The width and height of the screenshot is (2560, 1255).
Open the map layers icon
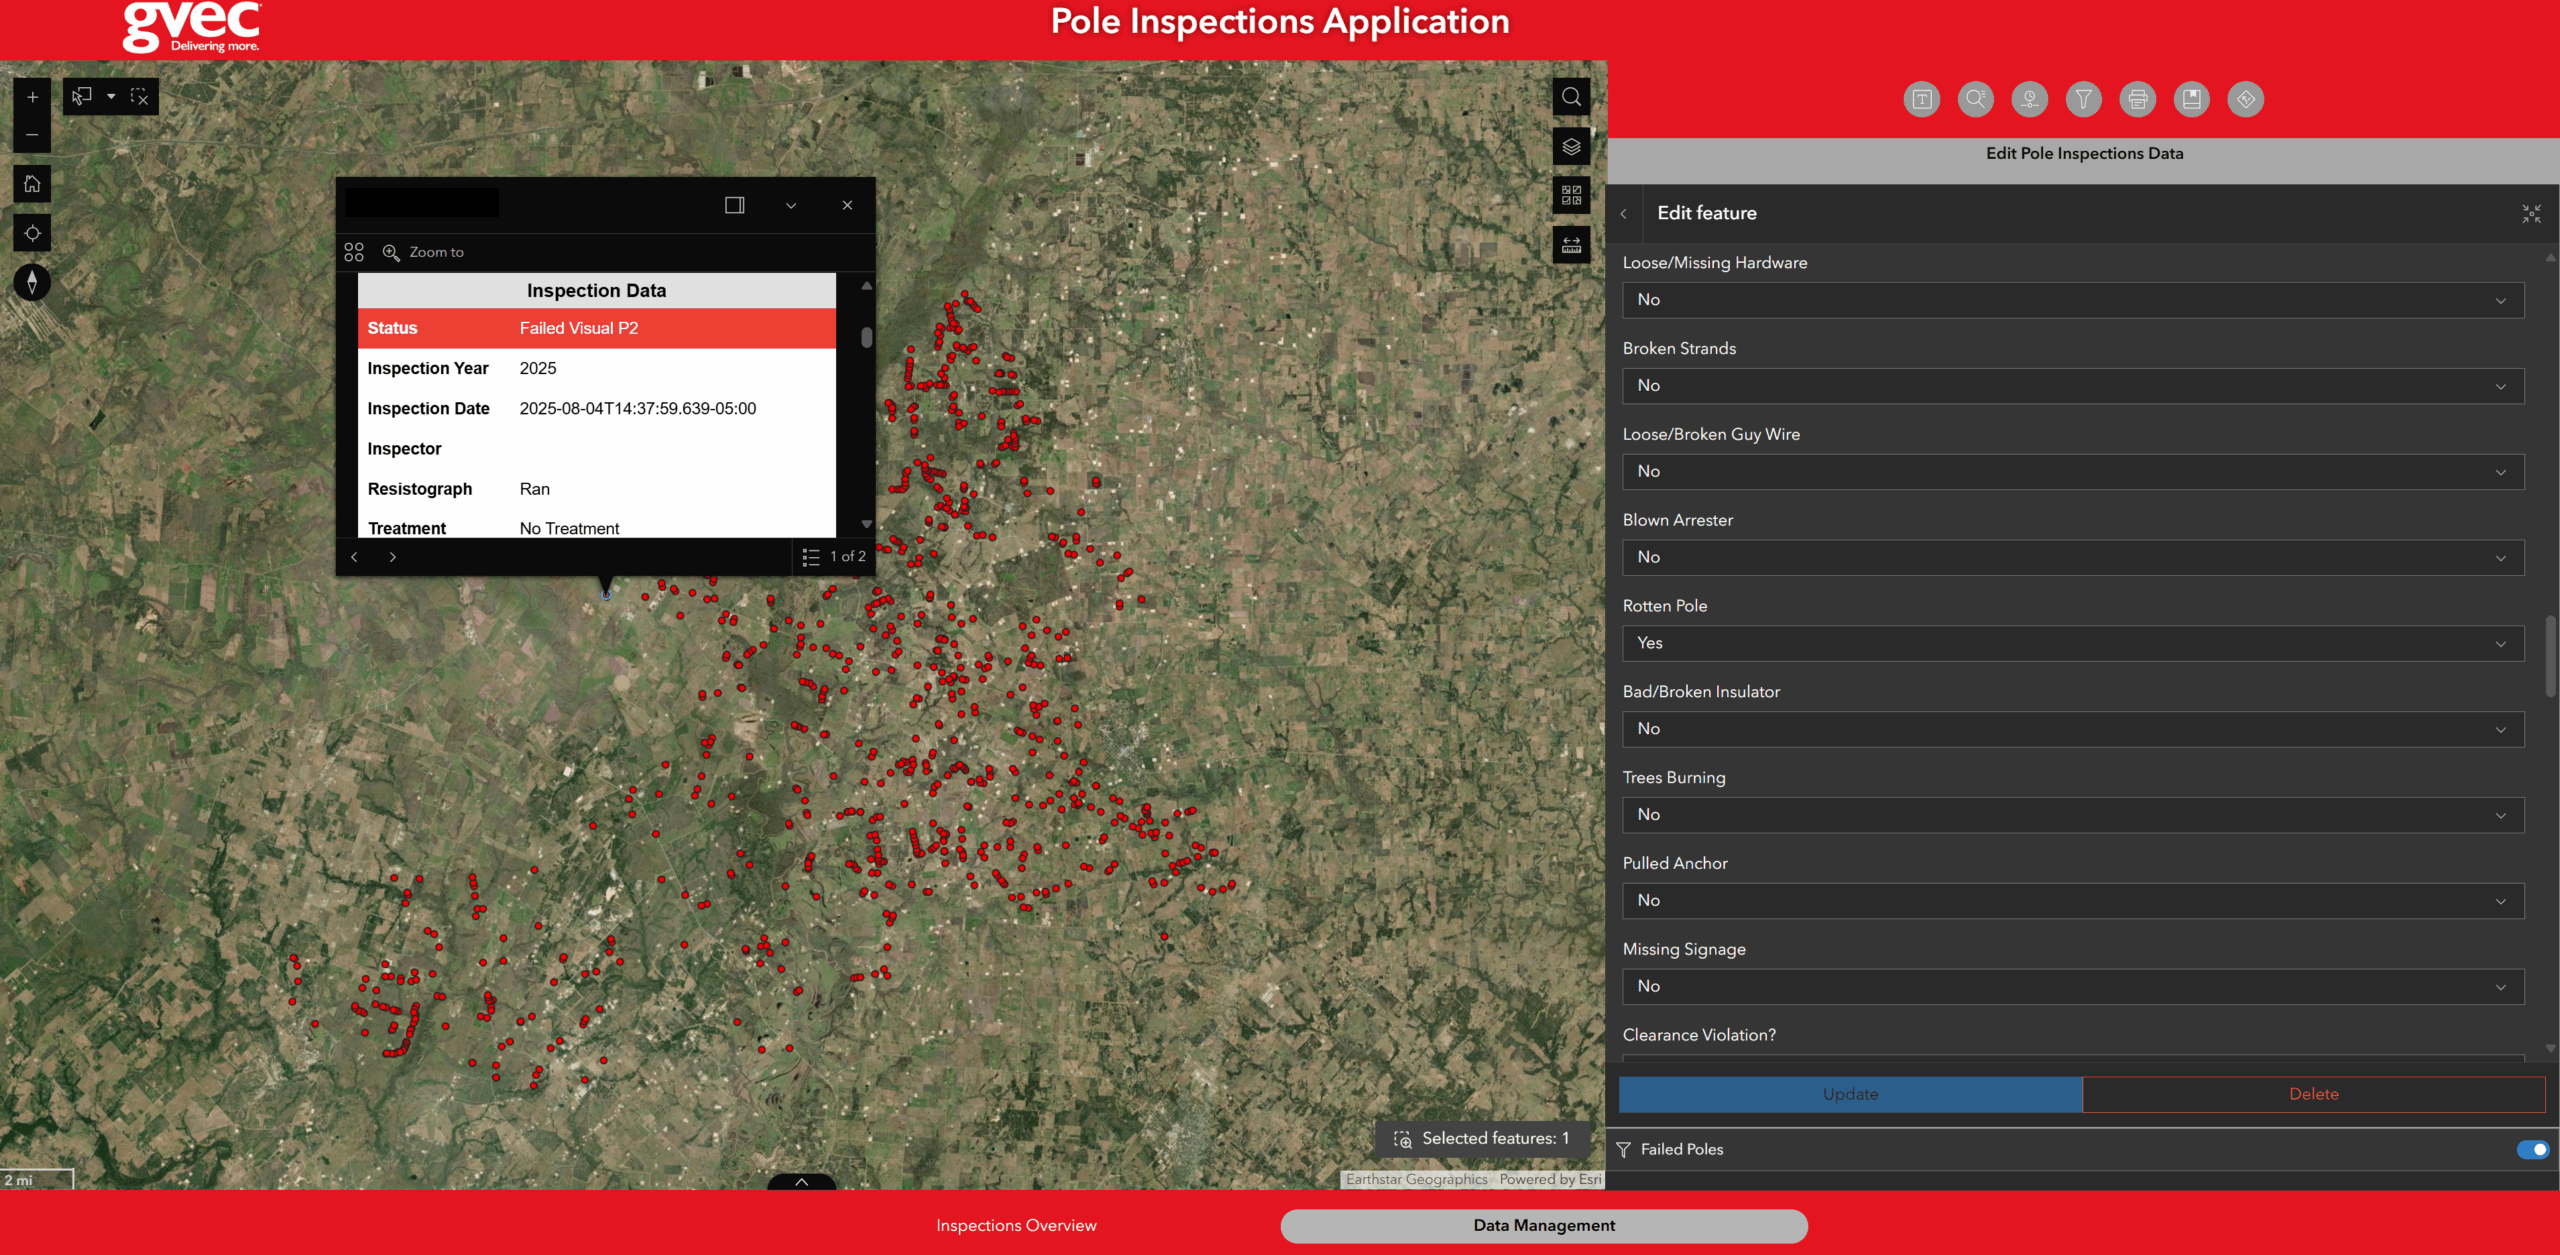[1571, 147]
